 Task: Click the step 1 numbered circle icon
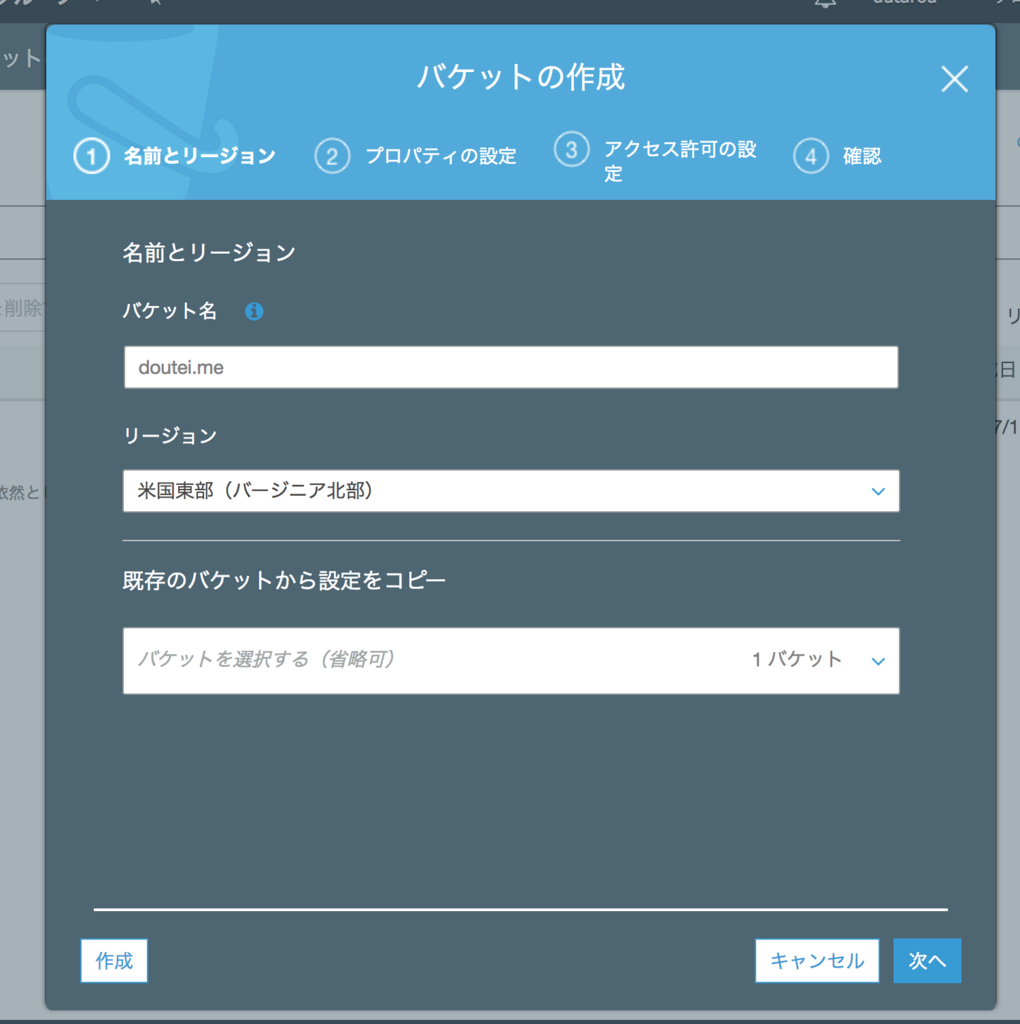(91, 156)
